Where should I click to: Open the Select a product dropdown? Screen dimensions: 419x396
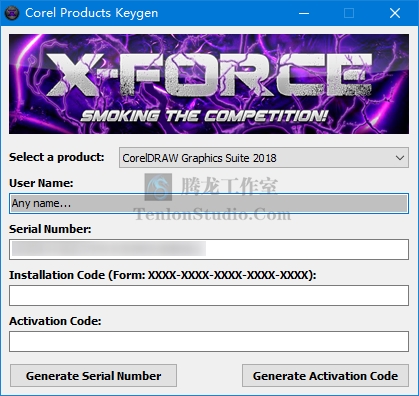[x=264, y=158]
